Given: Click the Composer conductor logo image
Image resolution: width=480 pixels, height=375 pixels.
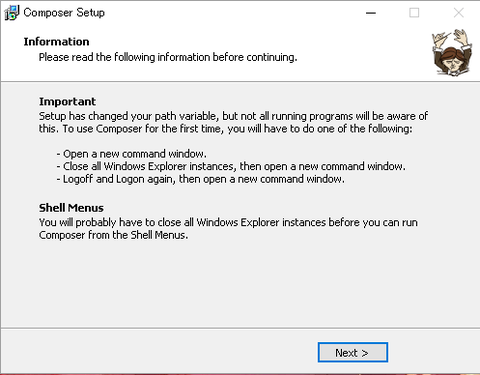Looking at the screenshot, I should tap(452, 53).
